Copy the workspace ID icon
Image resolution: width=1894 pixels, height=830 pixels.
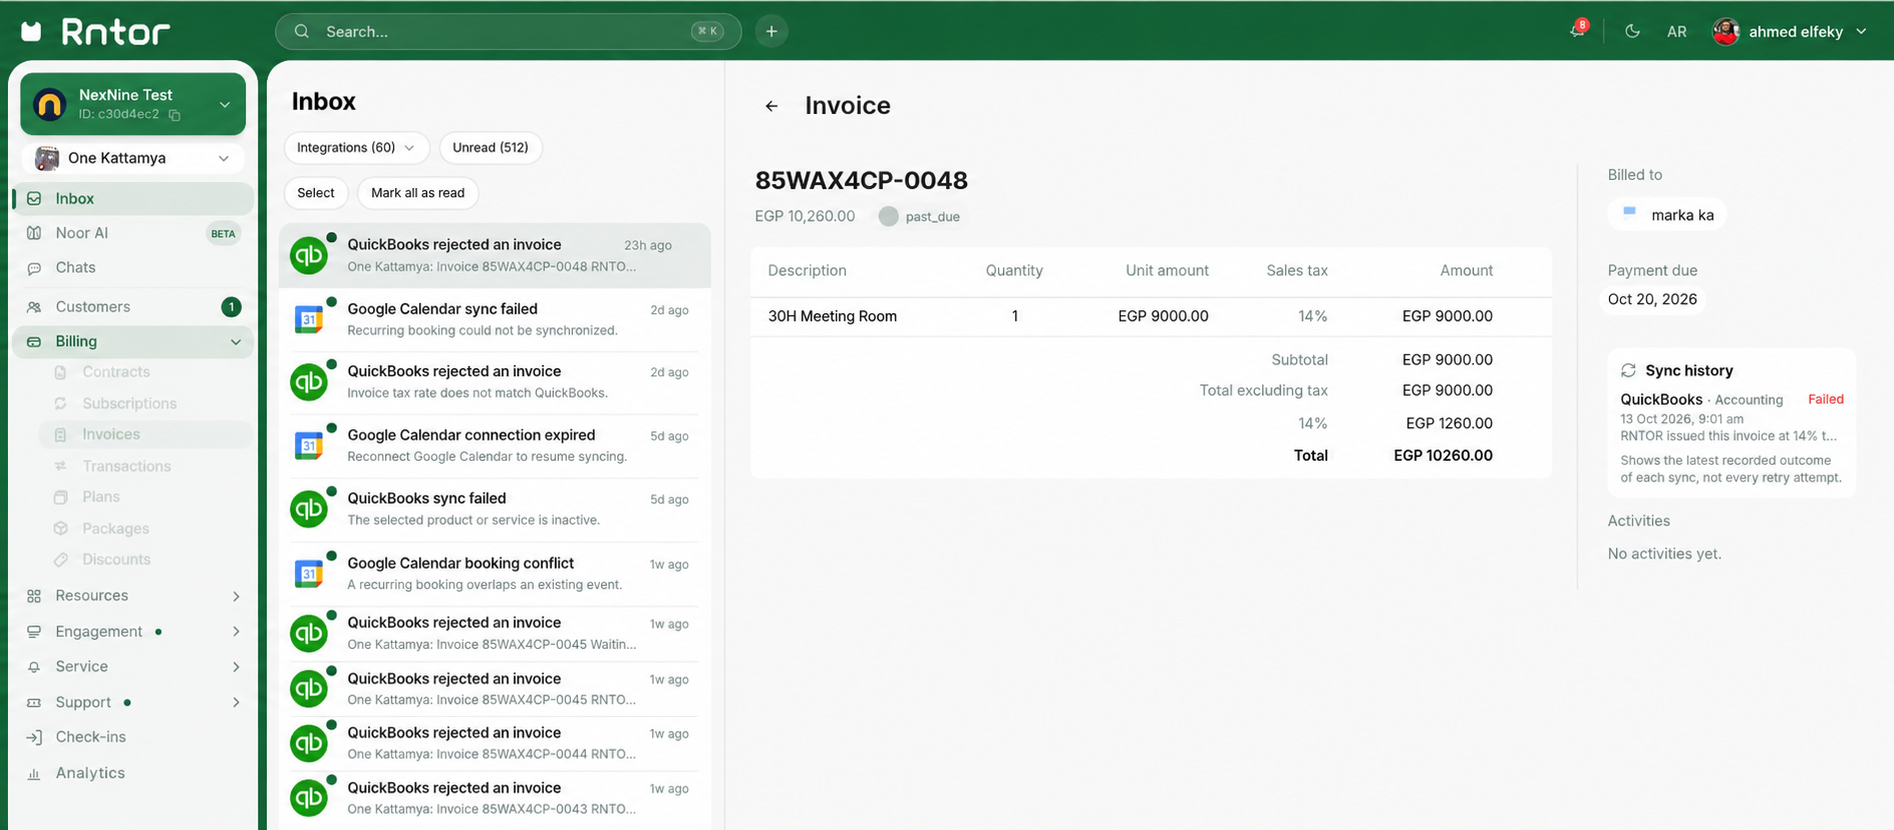point(174,115)
